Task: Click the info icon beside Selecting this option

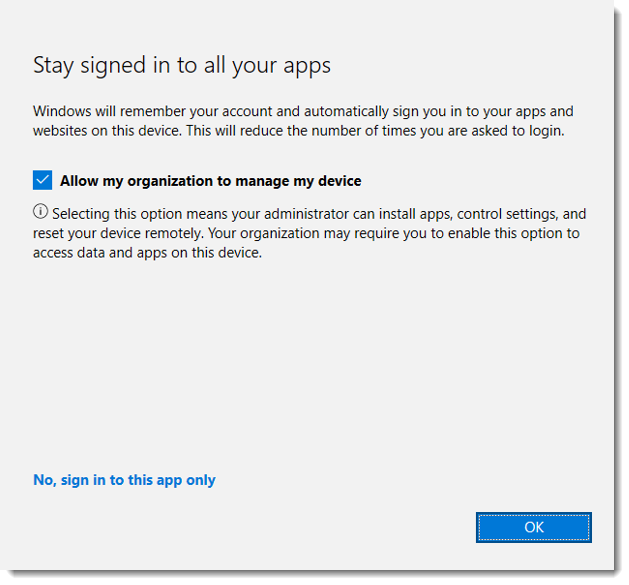Action: click(x=41, y=211)
